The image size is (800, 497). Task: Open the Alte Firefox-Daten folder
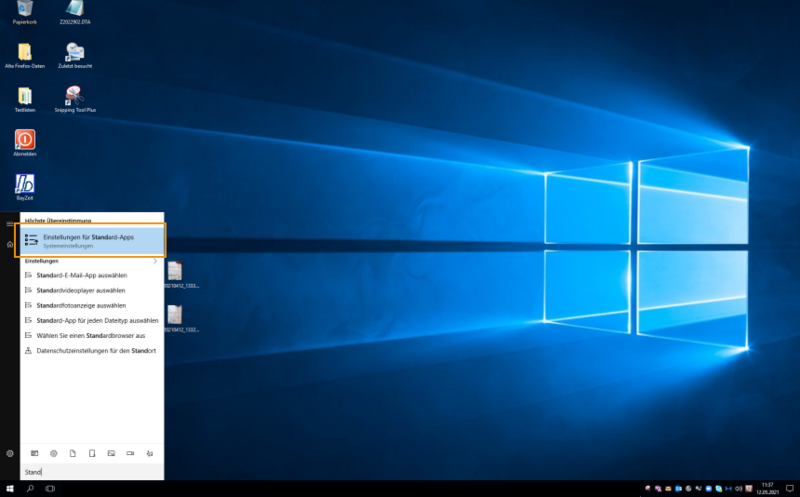25,52
